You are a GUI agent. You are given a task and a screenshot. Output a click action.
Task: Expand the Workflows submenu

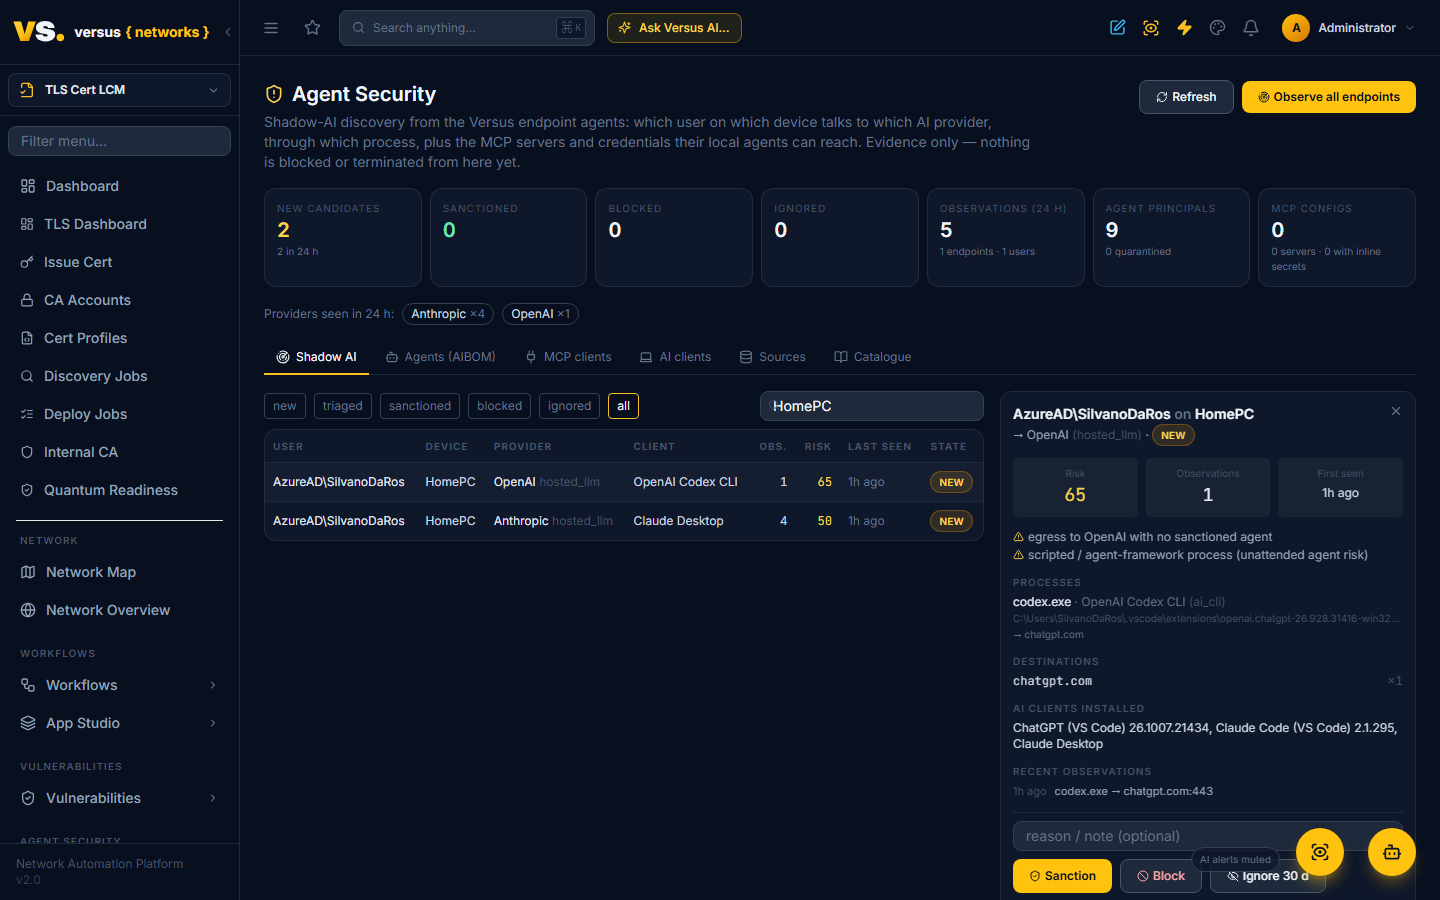pyautogui.click(x=119, y=685)
